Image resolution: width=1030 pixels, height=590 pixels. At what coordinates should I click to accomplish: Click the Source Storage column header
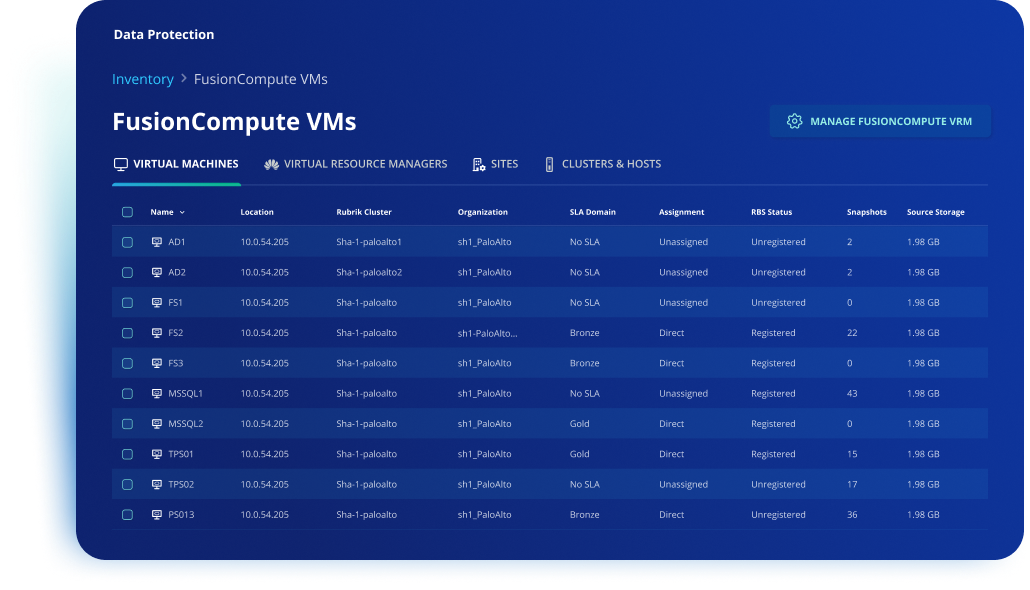click(x=935, y=212)
